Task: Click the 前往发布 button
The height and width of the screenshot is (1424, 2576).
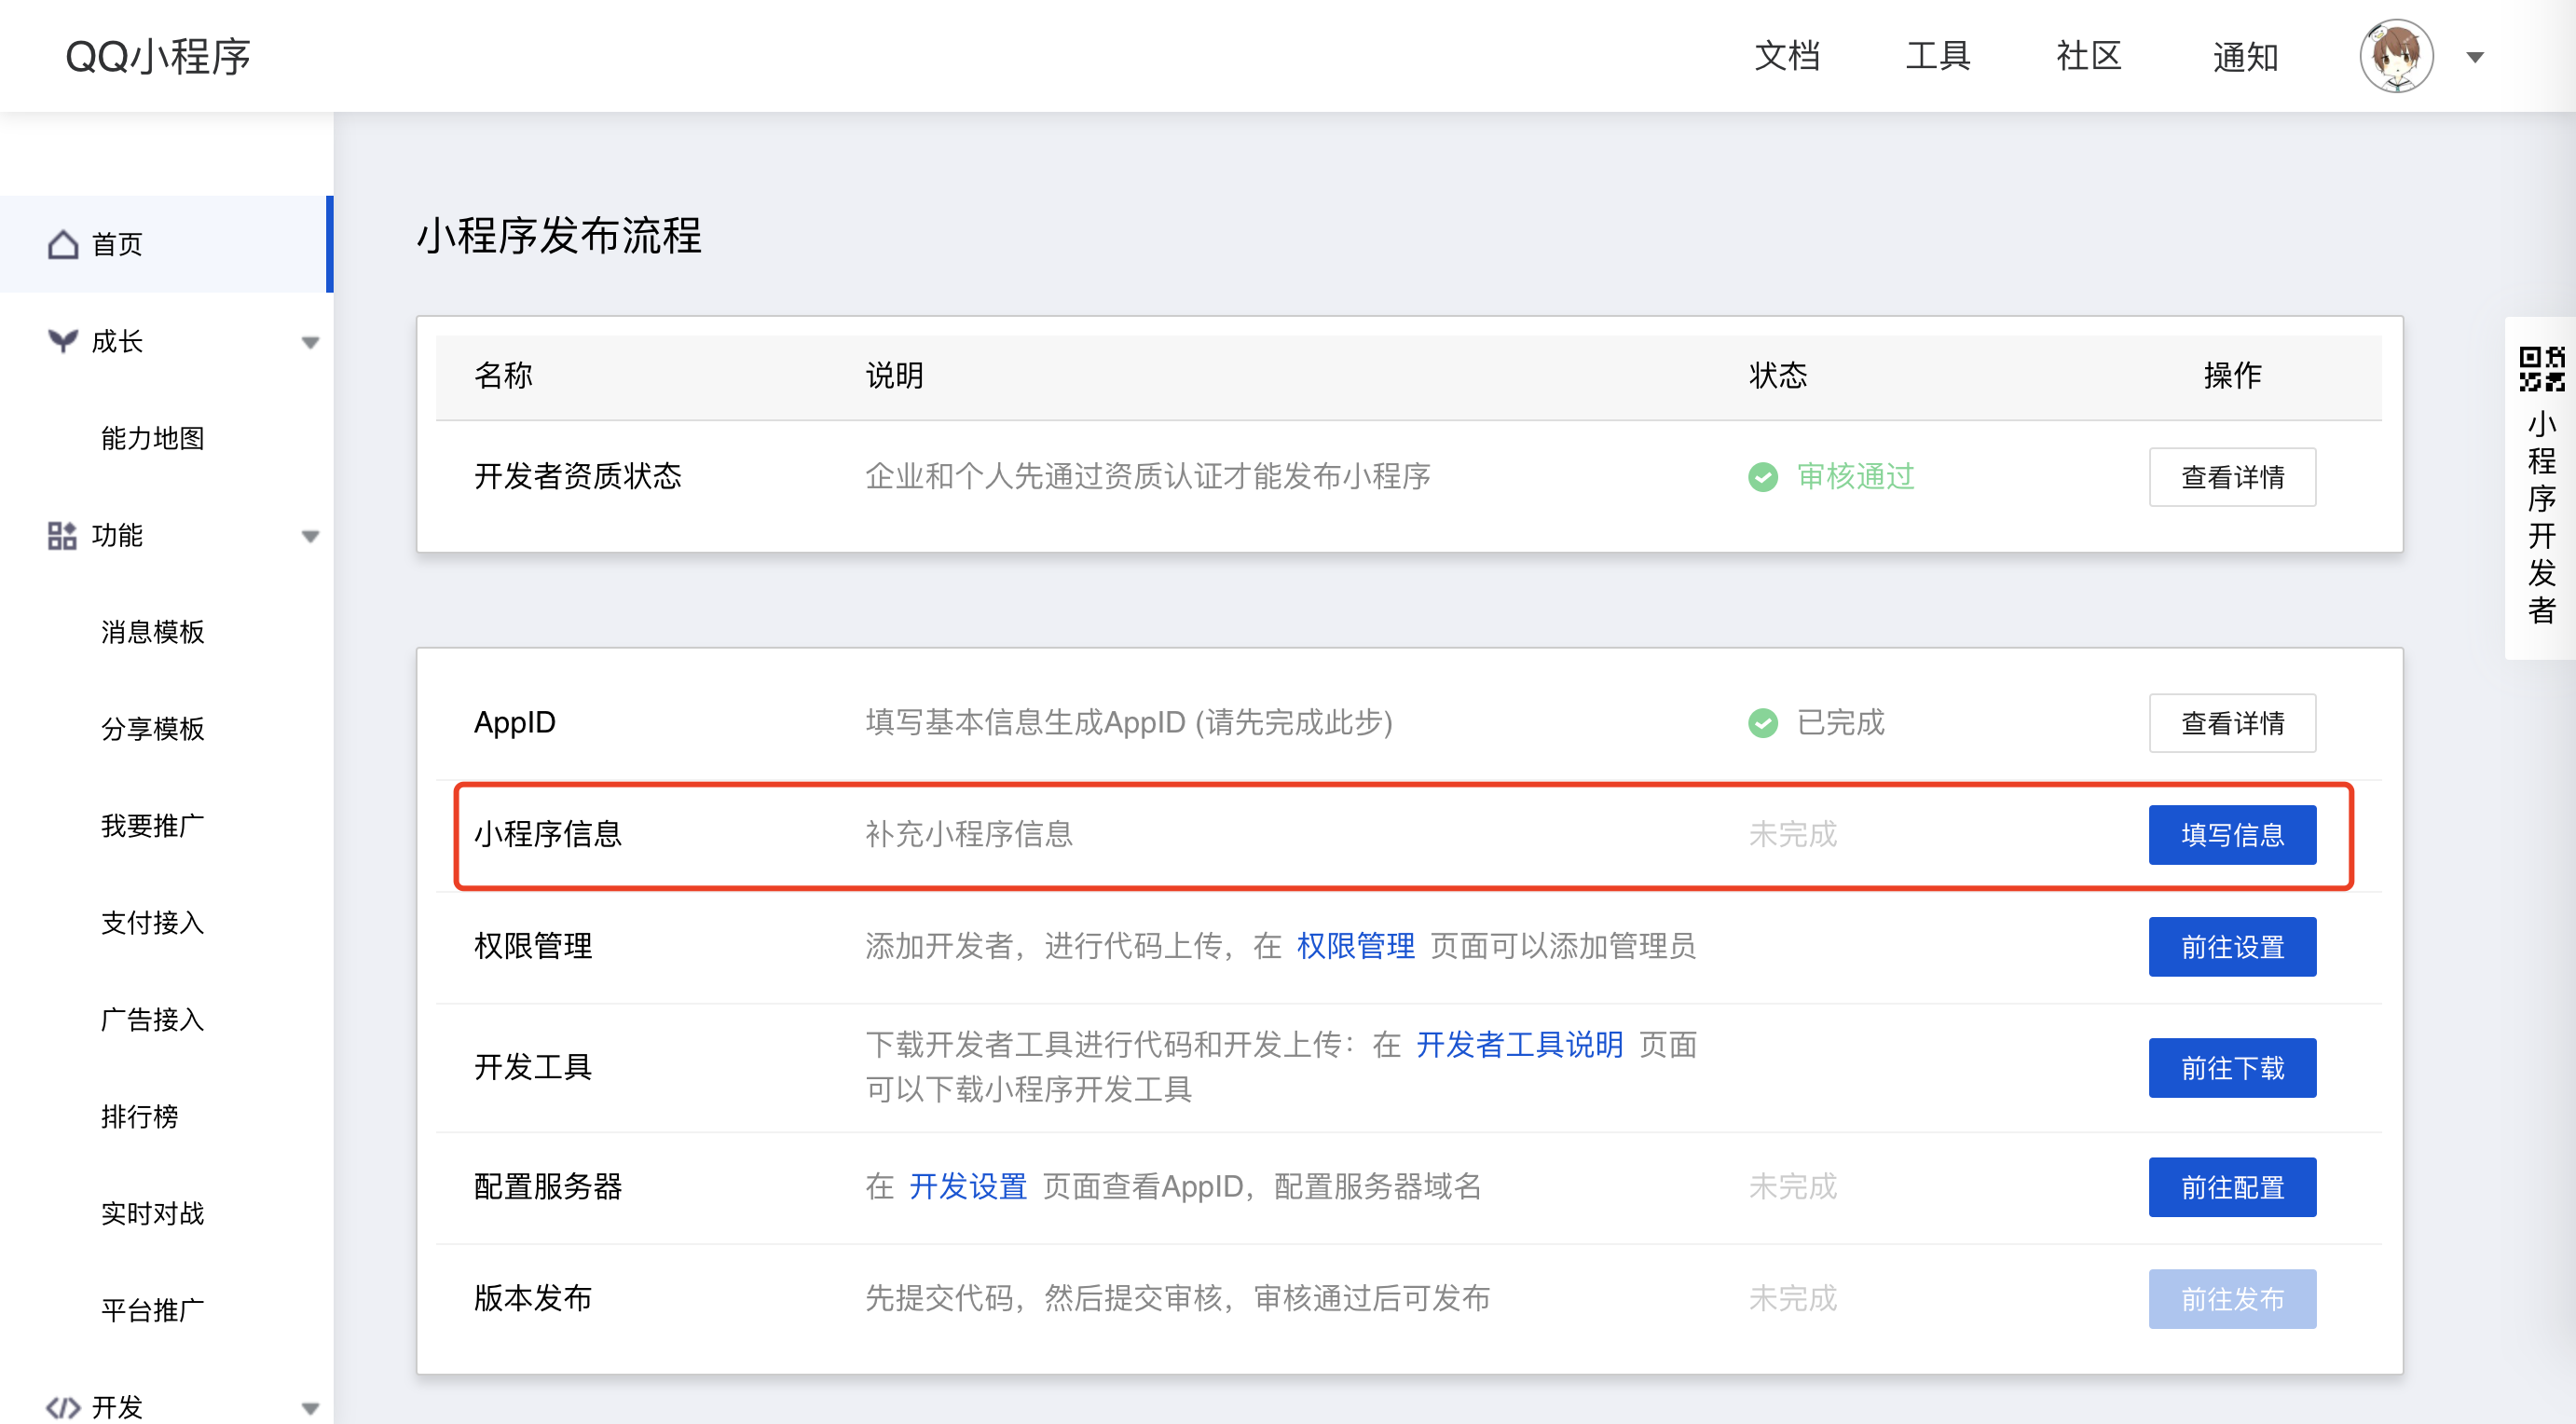Action: (x=2232, y=1299)
